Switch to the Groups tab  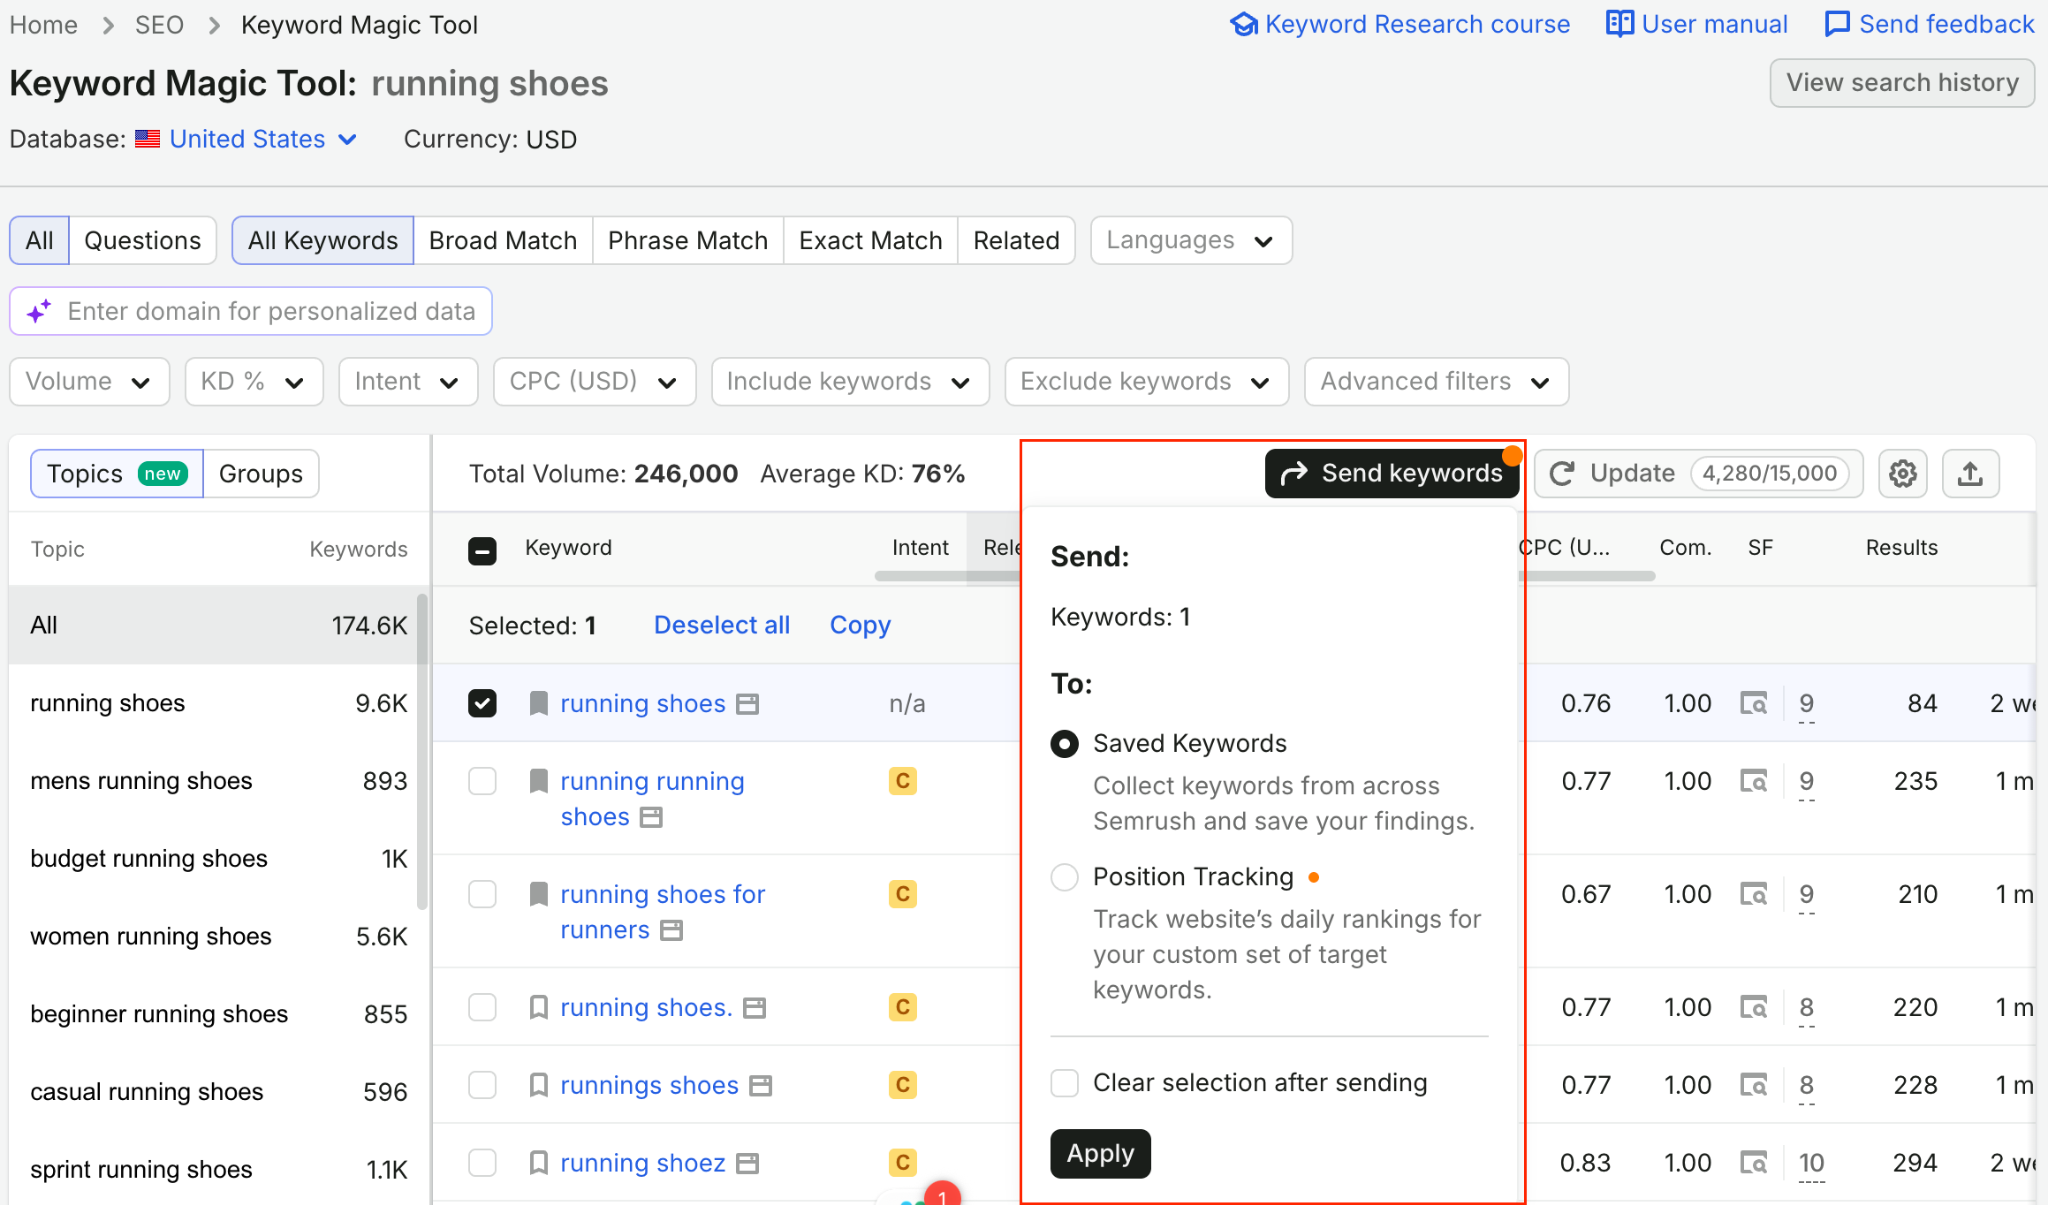click(x=261, y=474)
